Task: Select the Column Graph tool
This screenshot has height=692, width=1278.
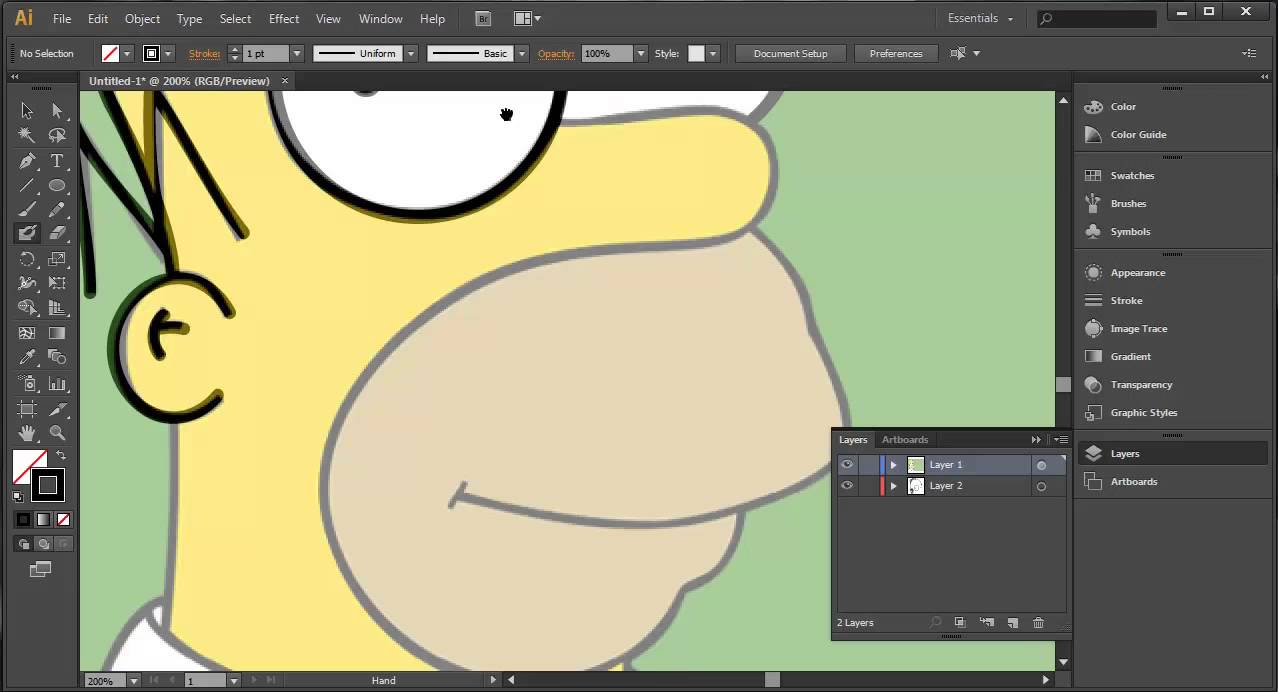Action: coord(57,383)
